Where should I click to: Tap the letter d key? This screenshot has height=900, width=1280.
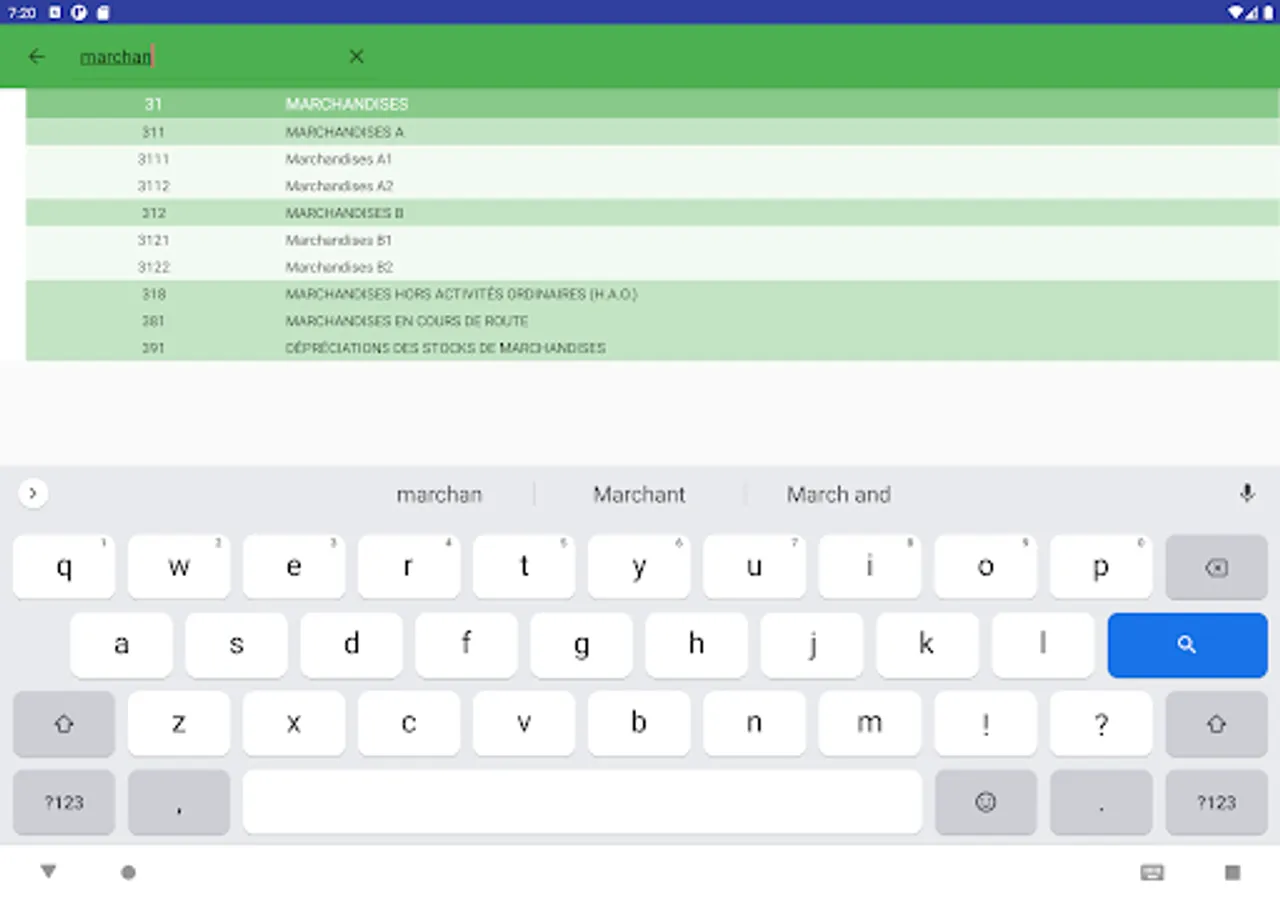(x=351, y=645)
